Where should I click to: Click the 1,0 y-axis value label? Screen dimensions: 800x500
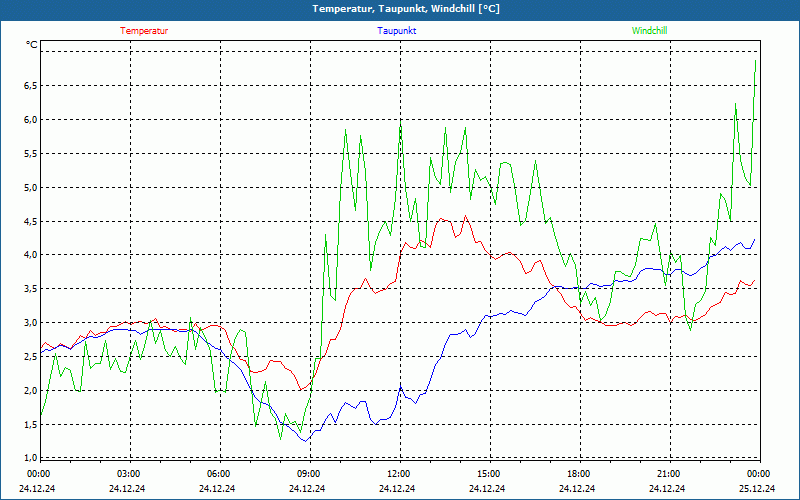click(x=29, y=458)
